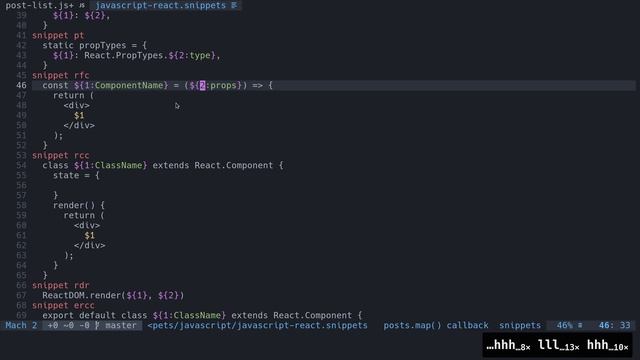Click 'ComponentName' placeholder on line 46
This screenshot has width=640, height=360.
(x=129, y=85)
